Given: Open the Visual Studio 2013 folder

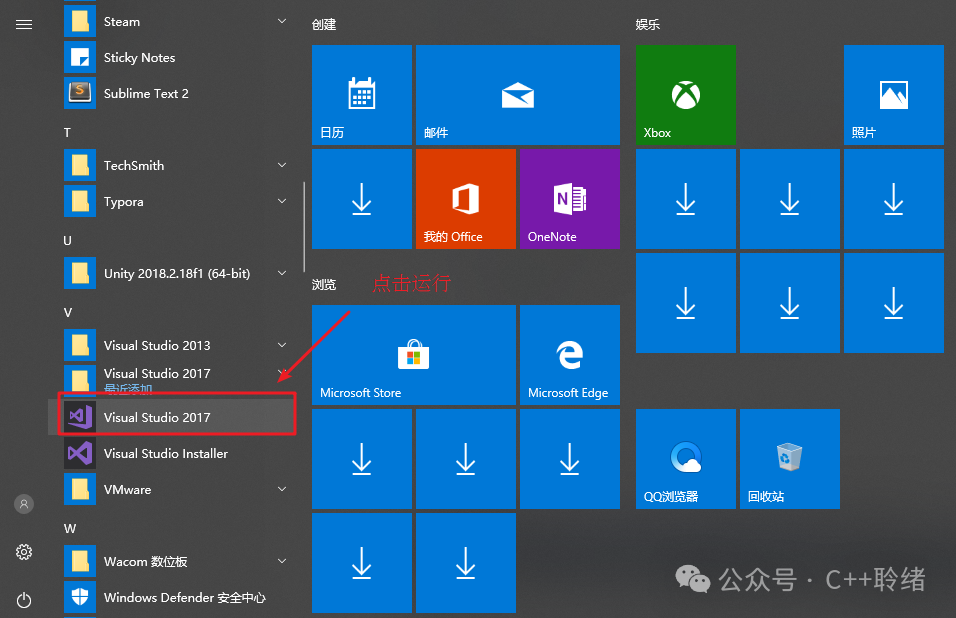Looking at the screenshot, I should pyautogui.click(x=177, y=346).
